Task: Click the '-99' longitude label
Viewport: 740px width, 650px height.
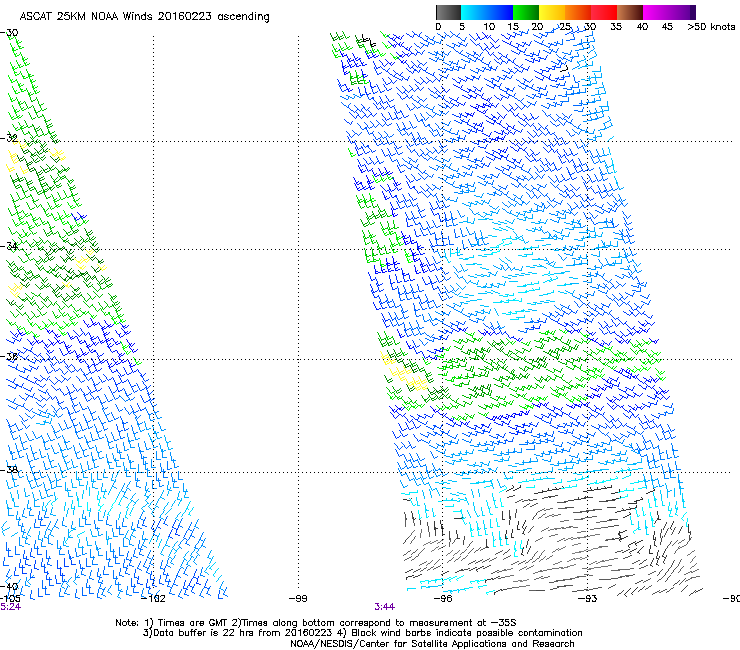Action: [298, 599]
